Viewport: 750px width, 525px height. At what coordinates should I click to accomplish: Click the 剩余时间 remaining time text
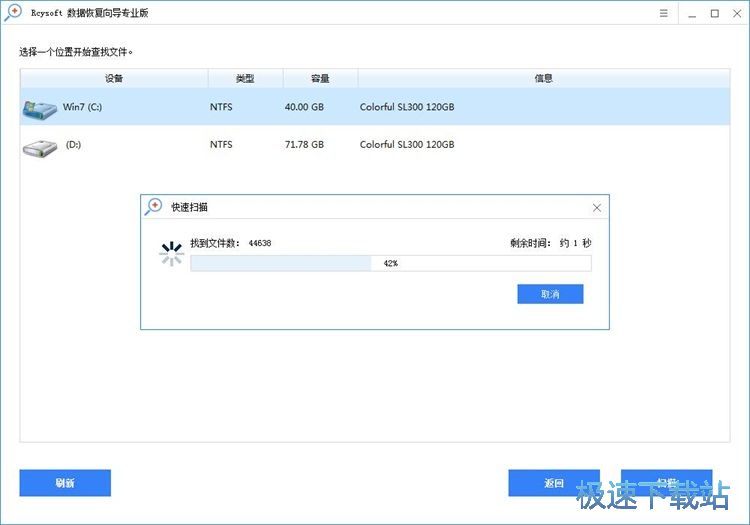click(x=551, y=243)
